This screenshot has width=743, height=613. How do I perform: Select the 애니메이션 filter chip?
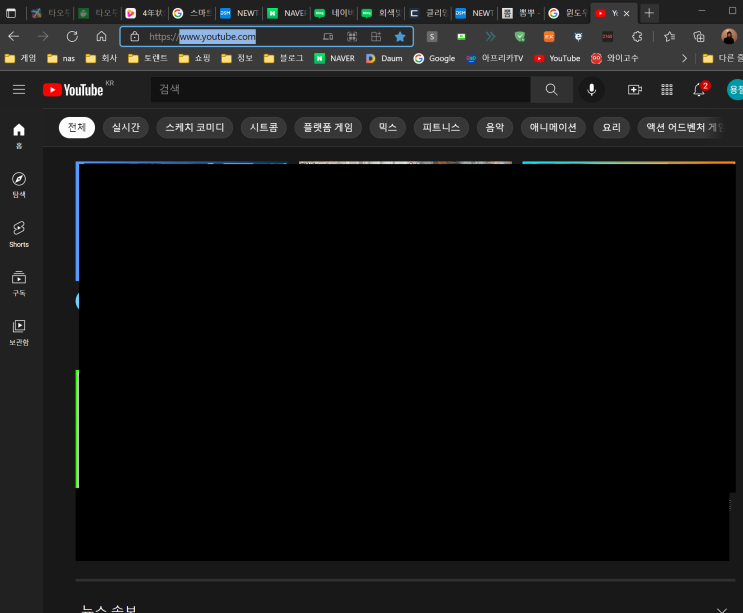pyautogui.click(x=553, y=127)
